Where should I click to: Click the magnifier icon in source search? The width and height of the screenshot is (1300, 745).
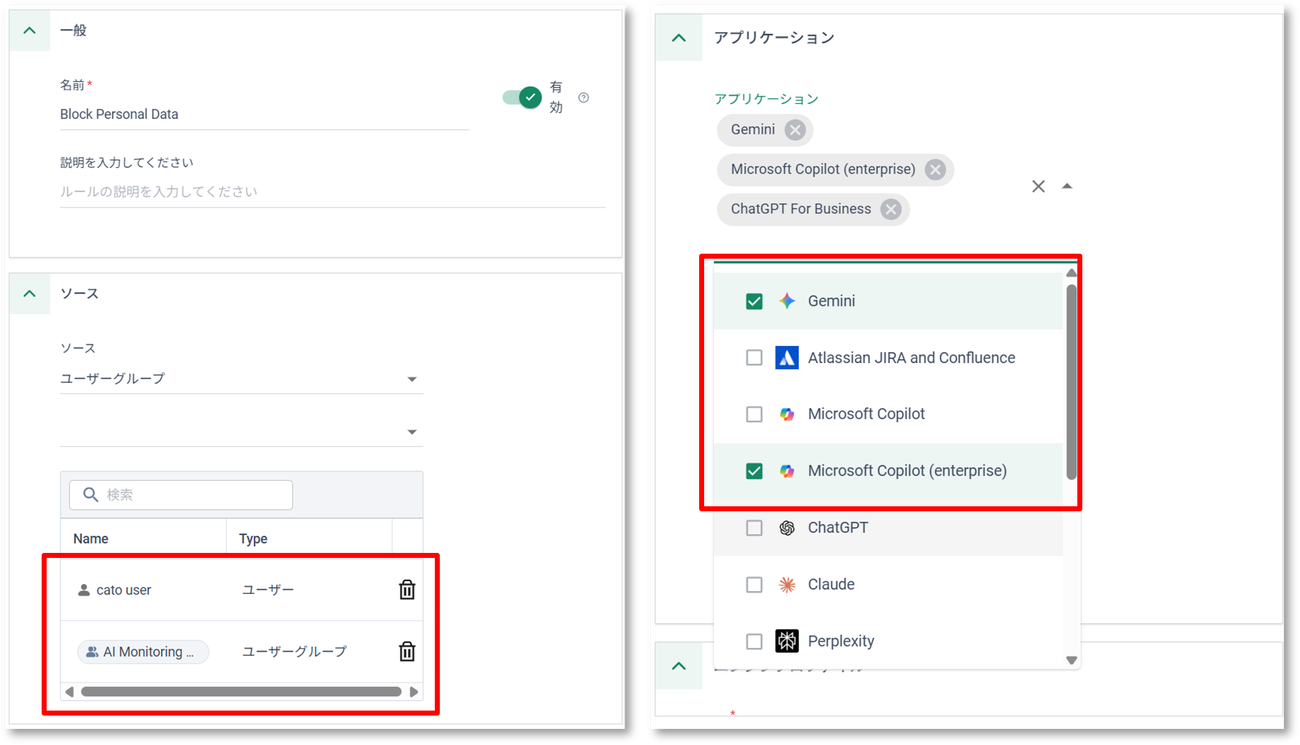pyautogui.click(x=91, y=495)
